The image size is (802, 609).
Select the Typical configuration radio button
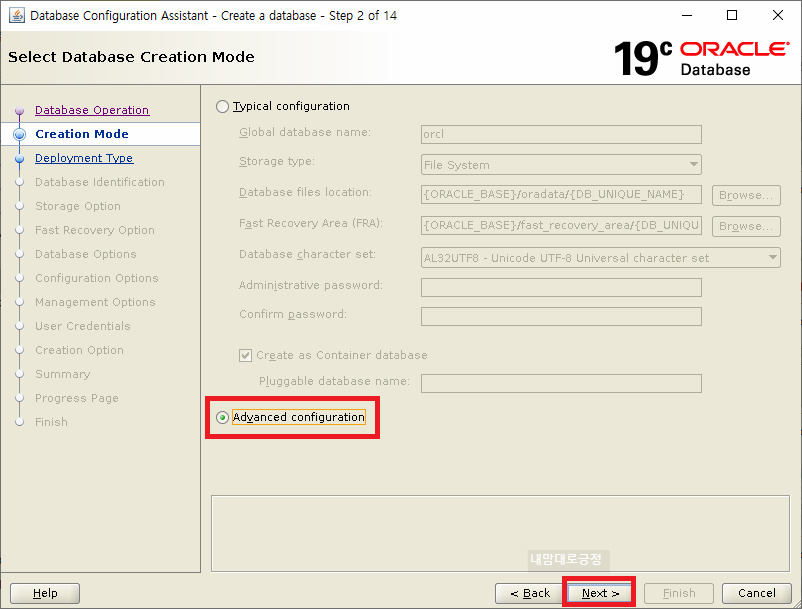(222, 106)
